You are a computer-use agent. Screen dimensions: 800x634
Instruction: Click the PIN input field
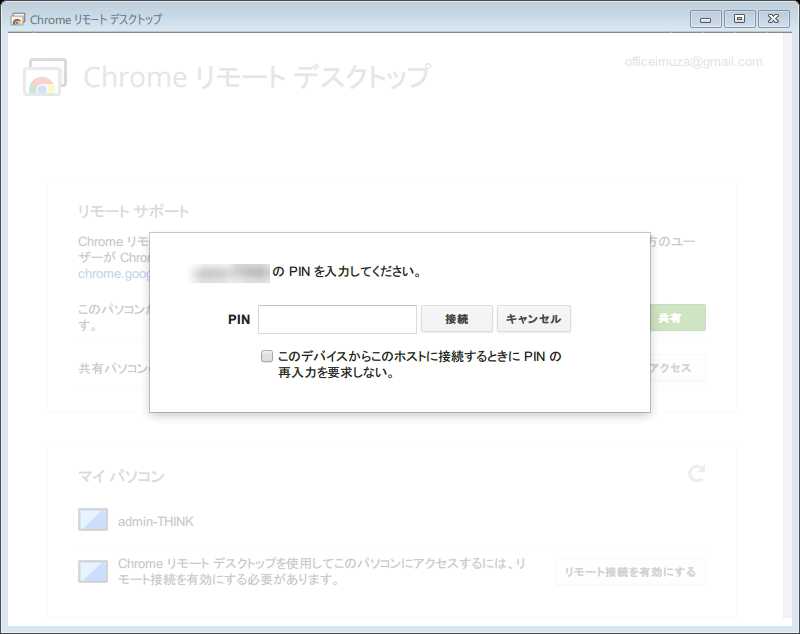tap(337, 319)
